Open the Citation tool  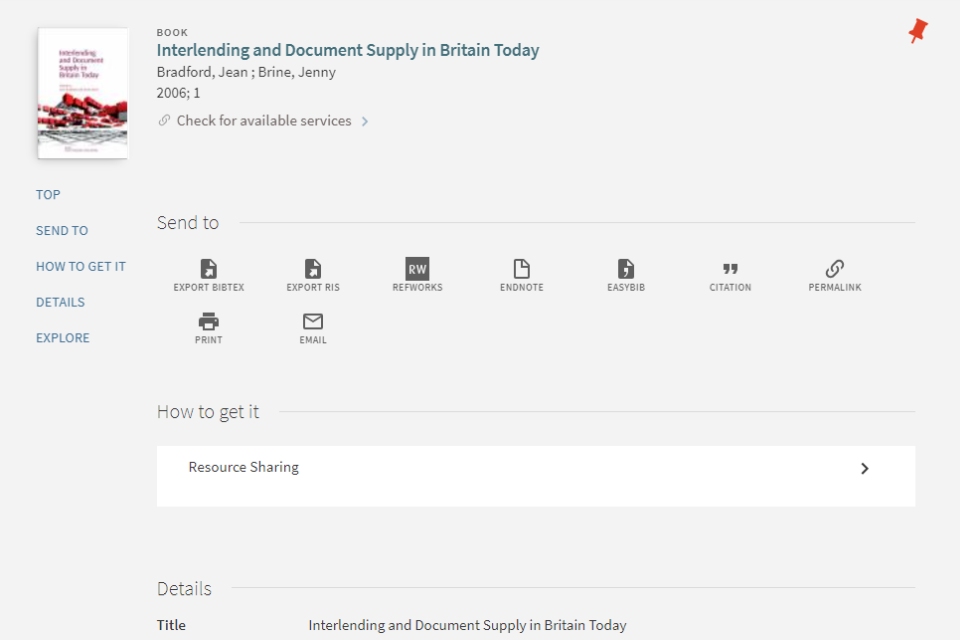[x=730, y=269]
